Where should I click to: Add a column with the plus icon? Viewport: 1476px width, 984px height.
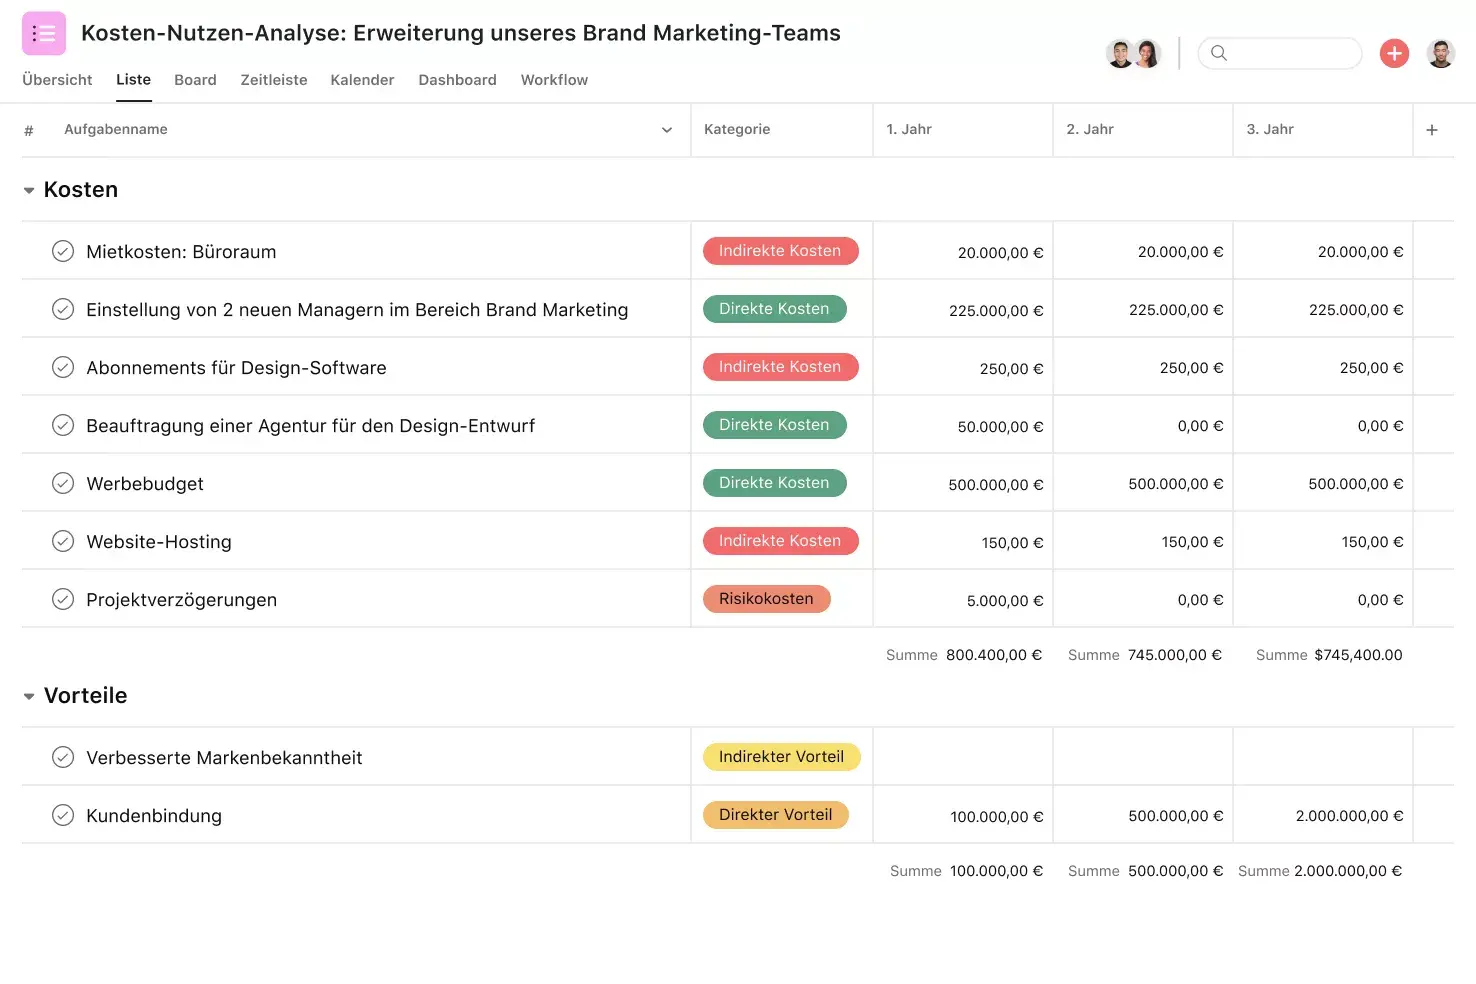click(x=1432, y=130)
